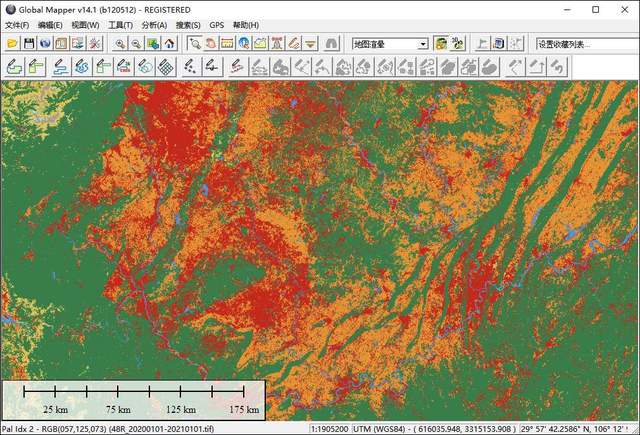Expand the 设置收藏列表 favorites combo box

(584, 44)
